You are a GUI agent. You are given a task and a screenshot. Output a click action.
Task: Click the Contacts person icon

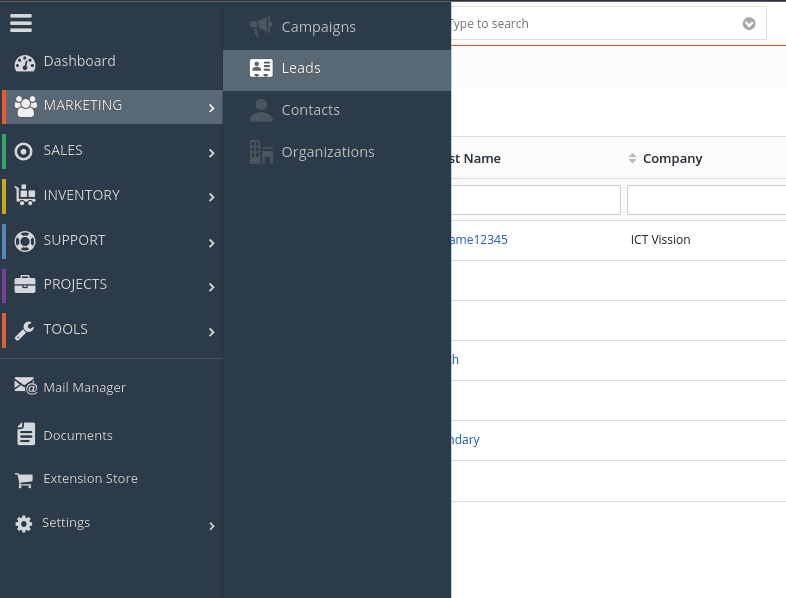261,110
